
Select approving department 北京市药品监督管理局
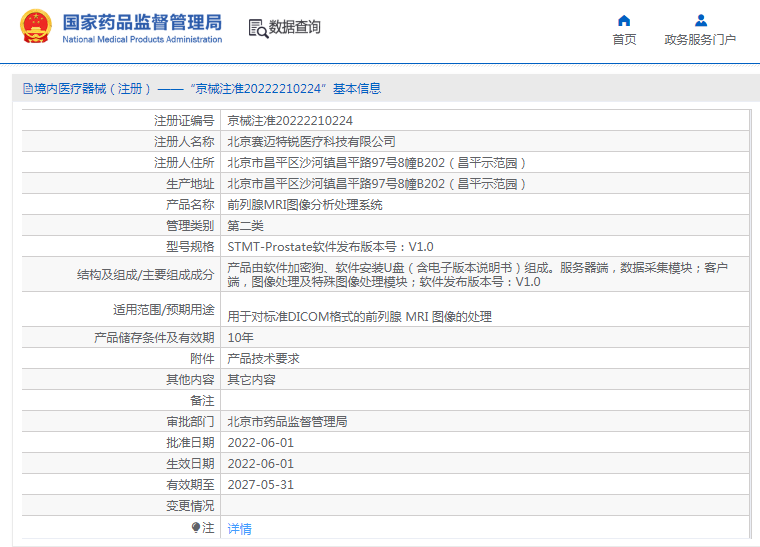(x=287, y=422)
